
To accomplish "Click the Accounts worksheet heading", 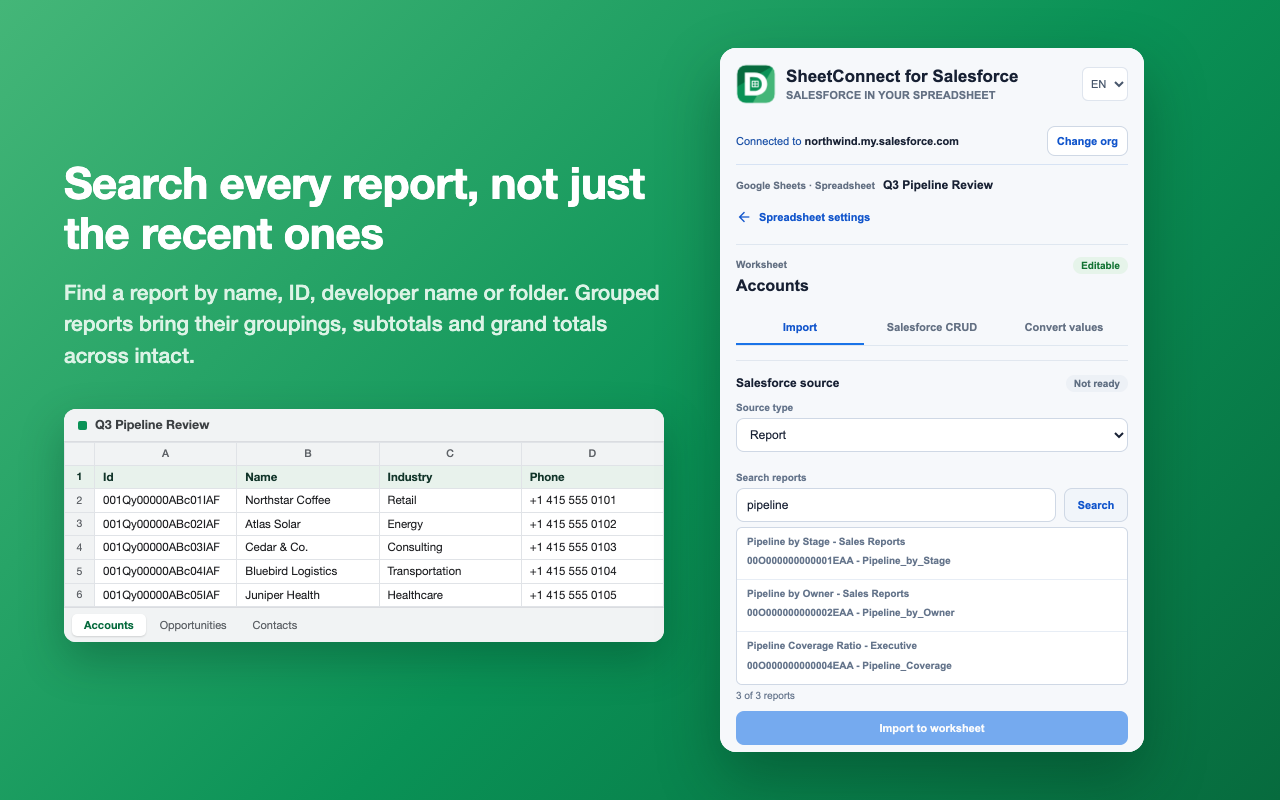I will [772, 286].
